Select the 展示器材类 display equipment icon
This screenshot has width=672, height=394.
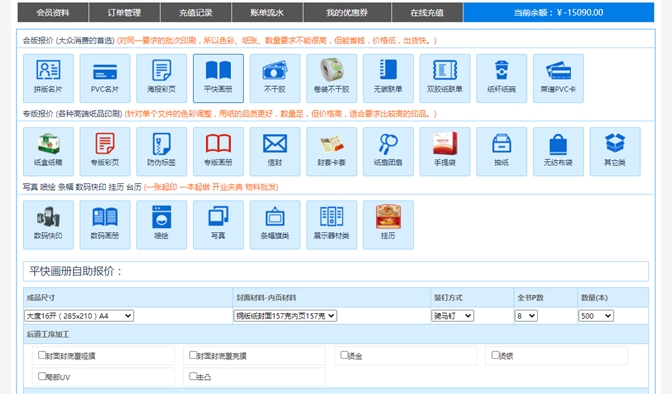pos(332,225)
